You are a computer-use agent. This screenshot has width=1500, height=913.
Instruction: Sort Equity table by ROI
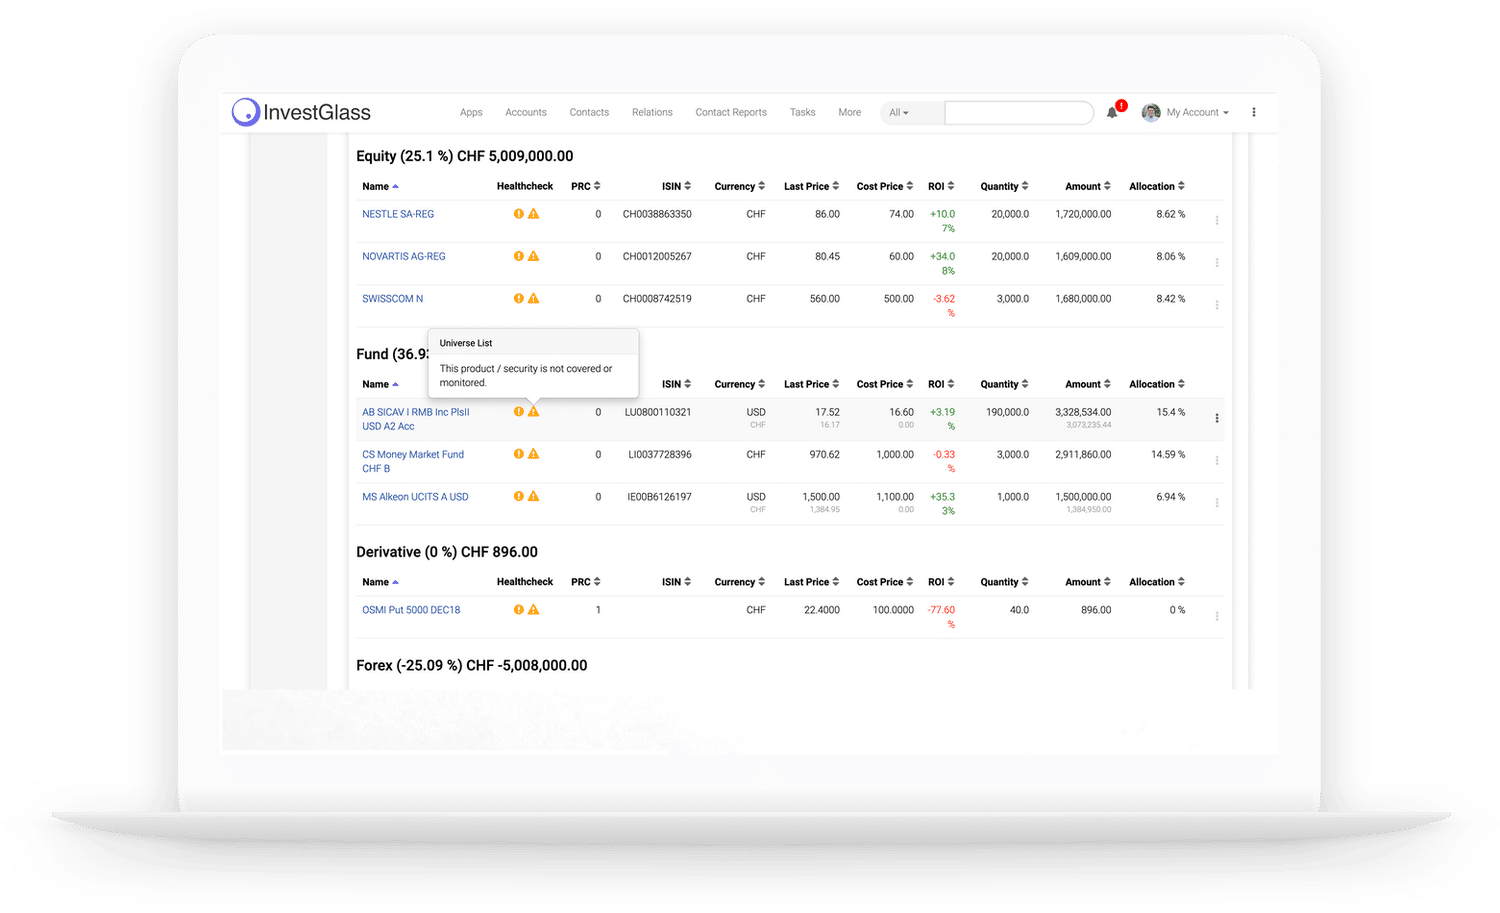click(x=941, y=187)
